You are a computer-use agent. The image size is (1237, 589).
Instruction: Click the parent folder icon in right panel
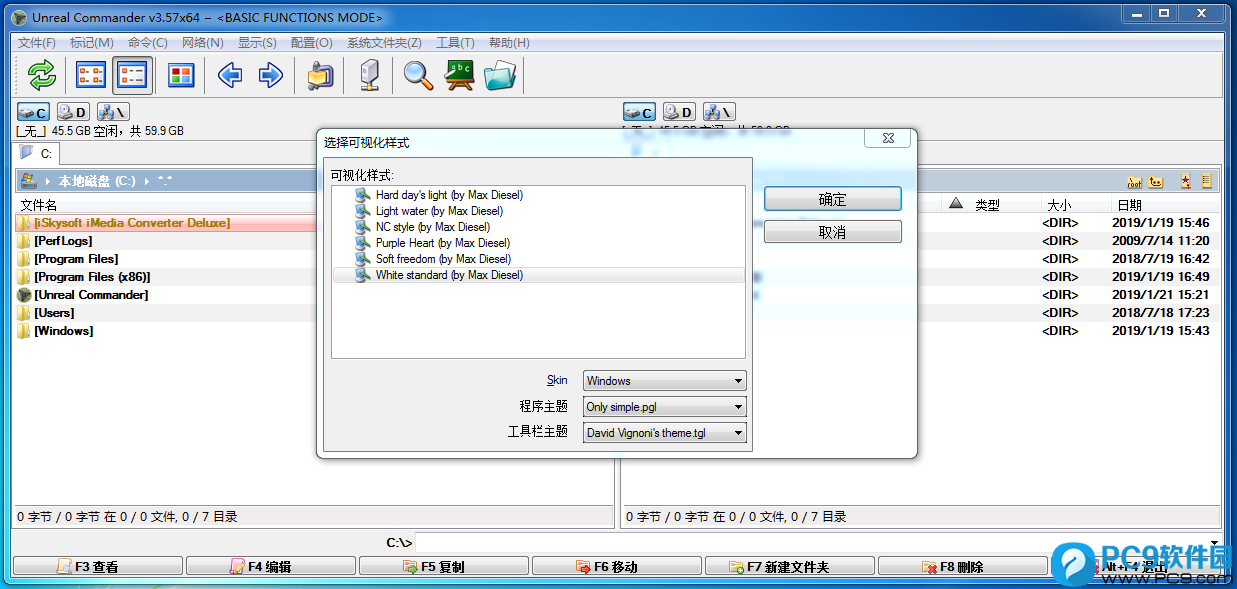[1156, 181]
